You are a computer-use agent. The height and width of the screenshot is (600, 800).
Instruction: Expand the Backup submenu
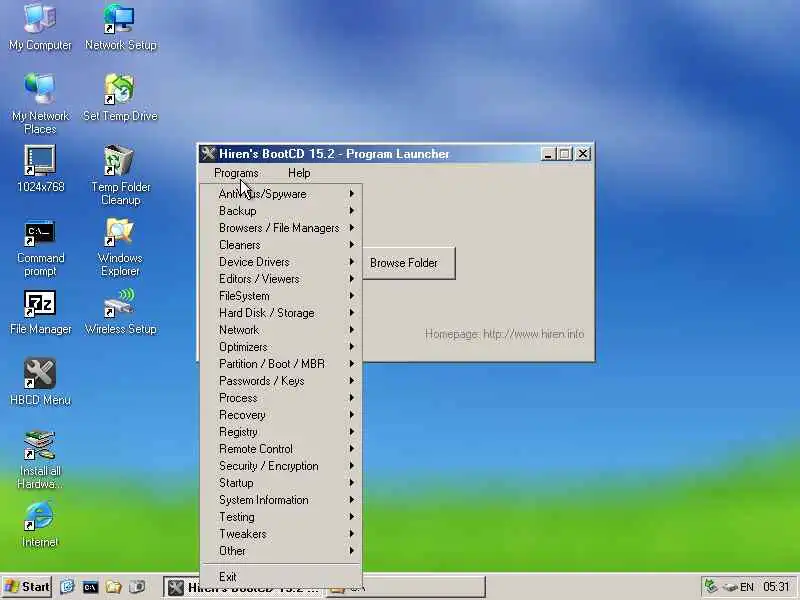[x=281, y=211]
